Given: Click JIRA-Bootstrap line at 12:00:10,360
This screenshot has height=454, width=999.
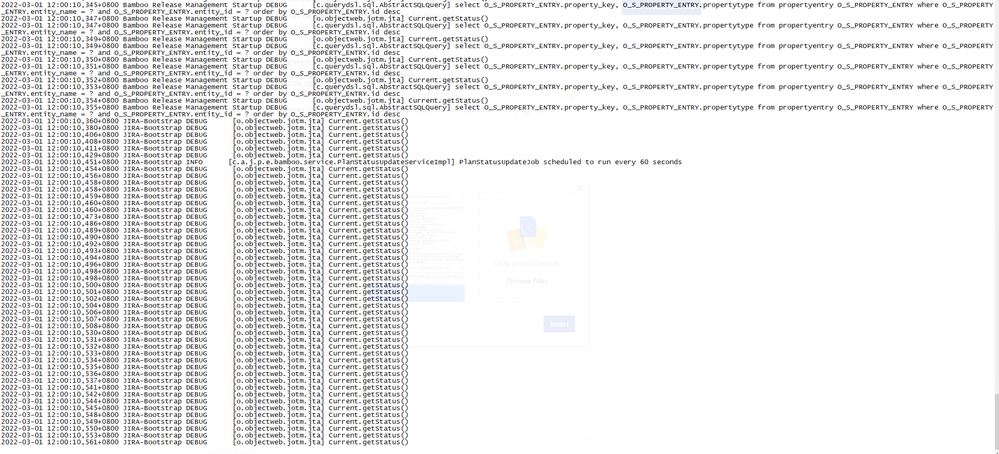Looking at the screenshot, I should click(204, 121).
